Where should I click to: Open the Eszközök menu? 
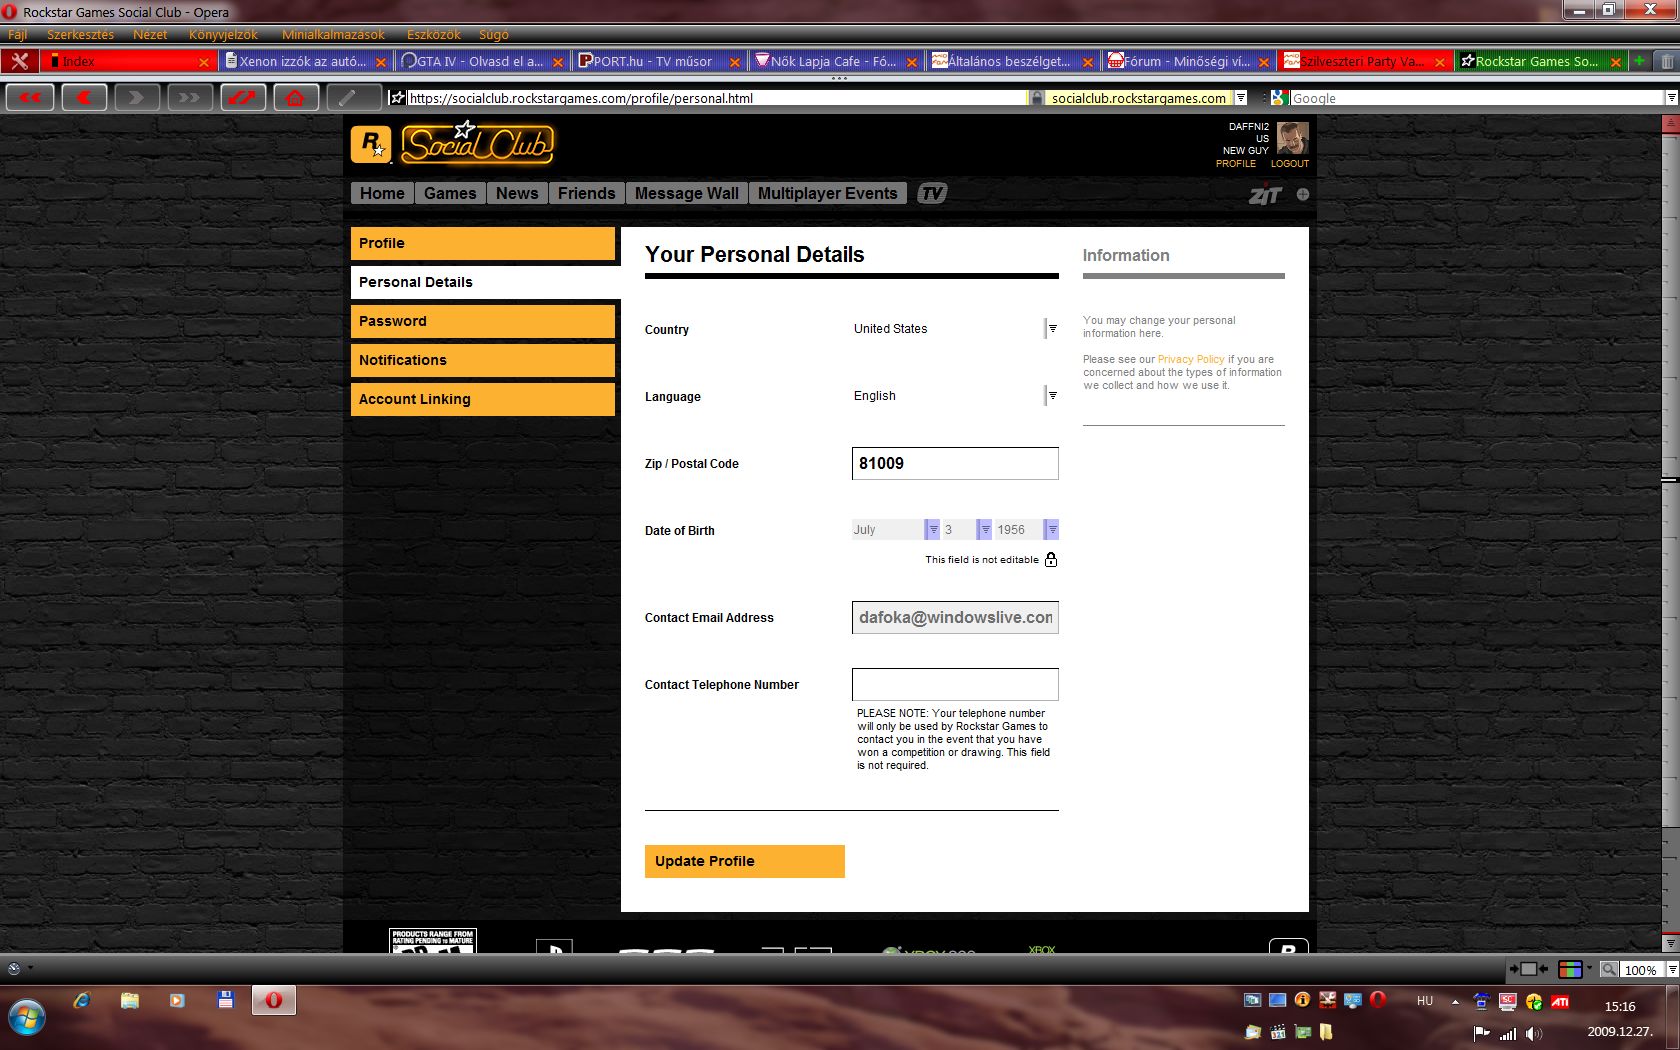coord(433,34)
